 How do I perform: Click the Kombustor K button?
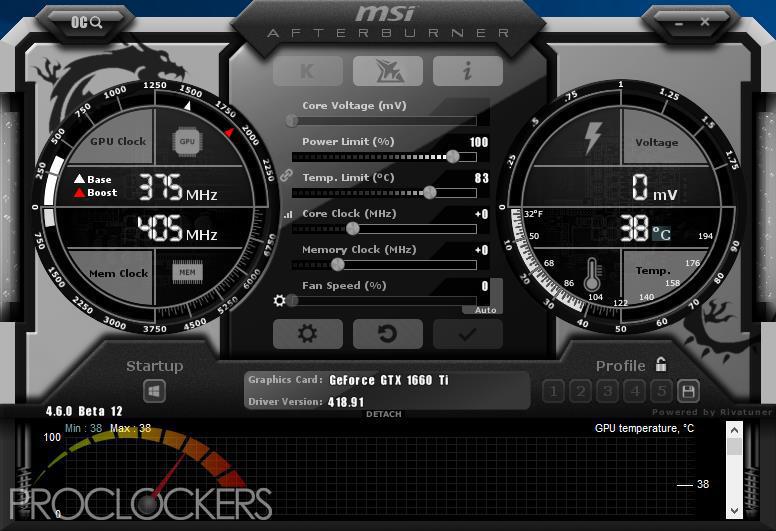pos(308,71)
